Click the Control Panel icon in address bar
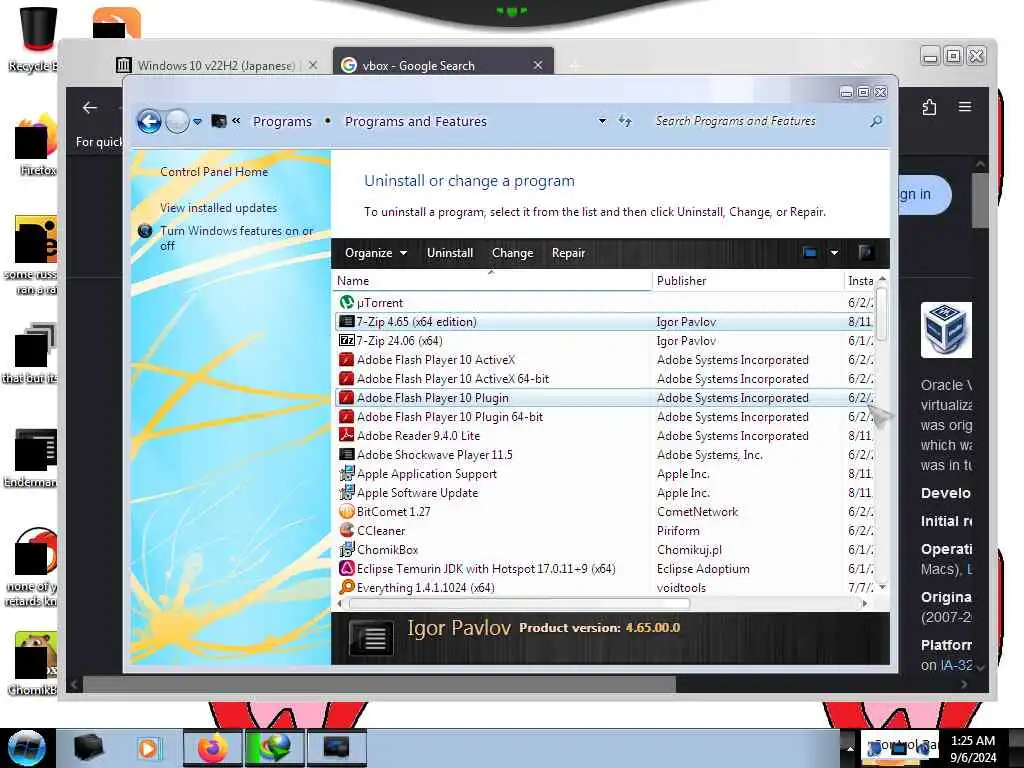 [x=219, y=121]
